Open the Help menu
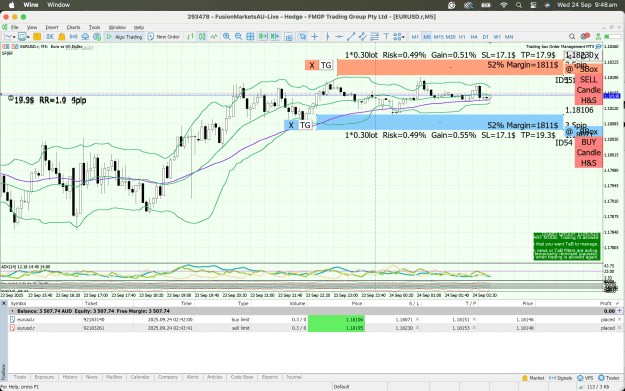 point(139,27)
